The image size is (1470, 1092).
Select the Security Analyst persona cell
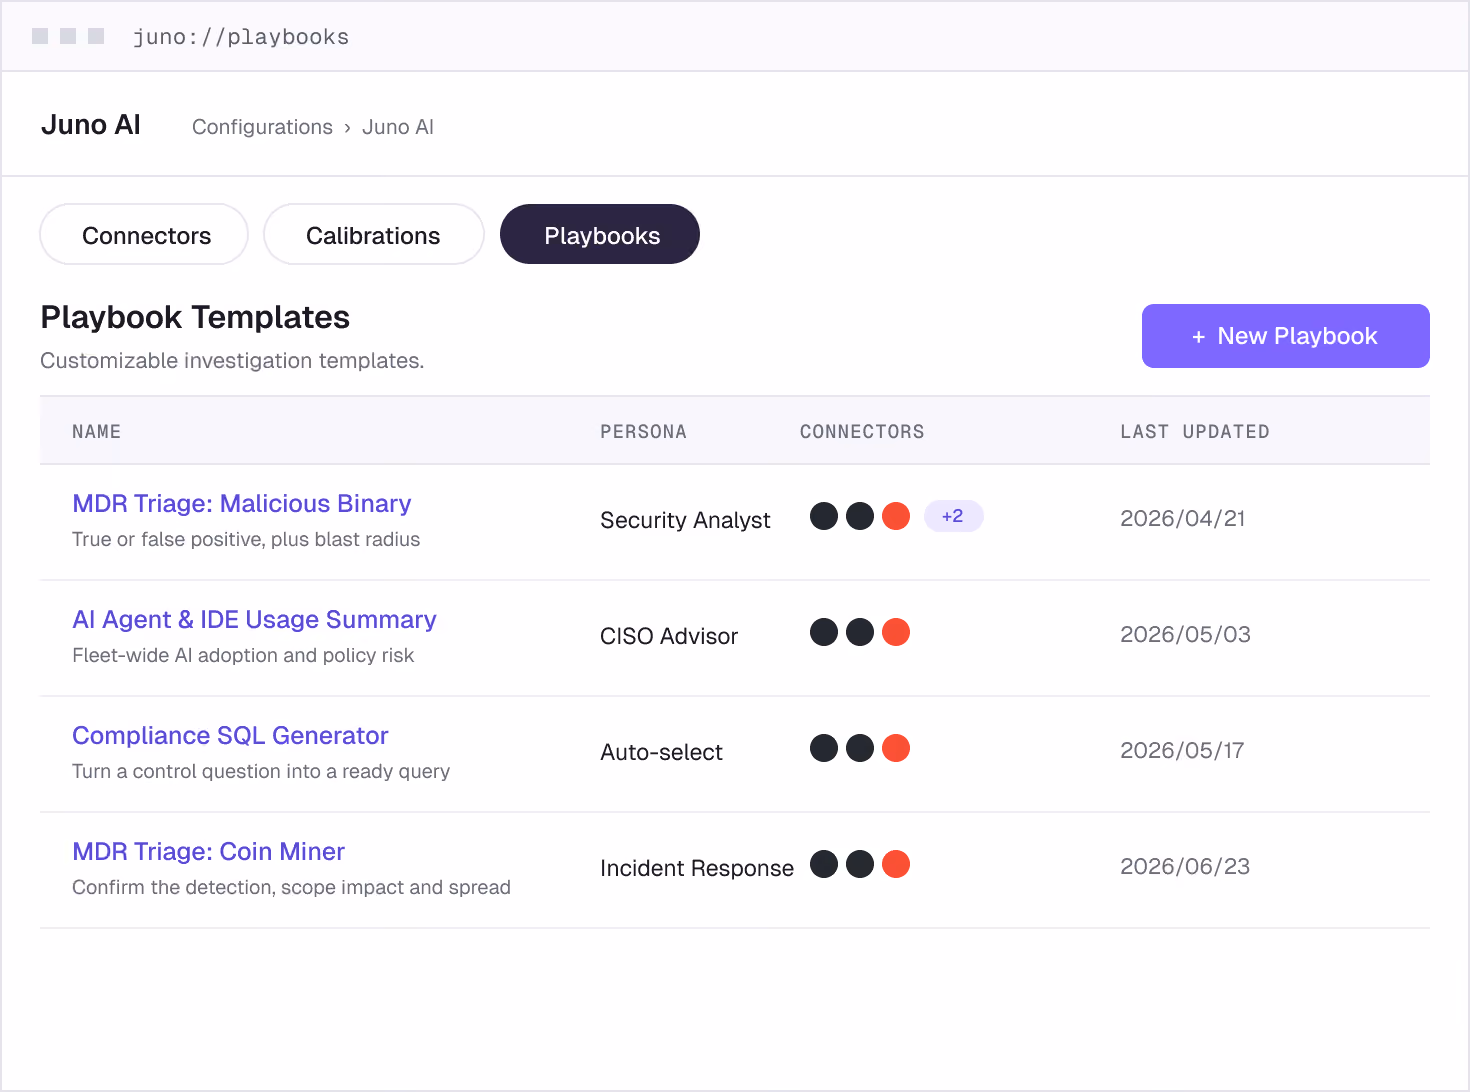pyautogui.click(x=685, y=520)
